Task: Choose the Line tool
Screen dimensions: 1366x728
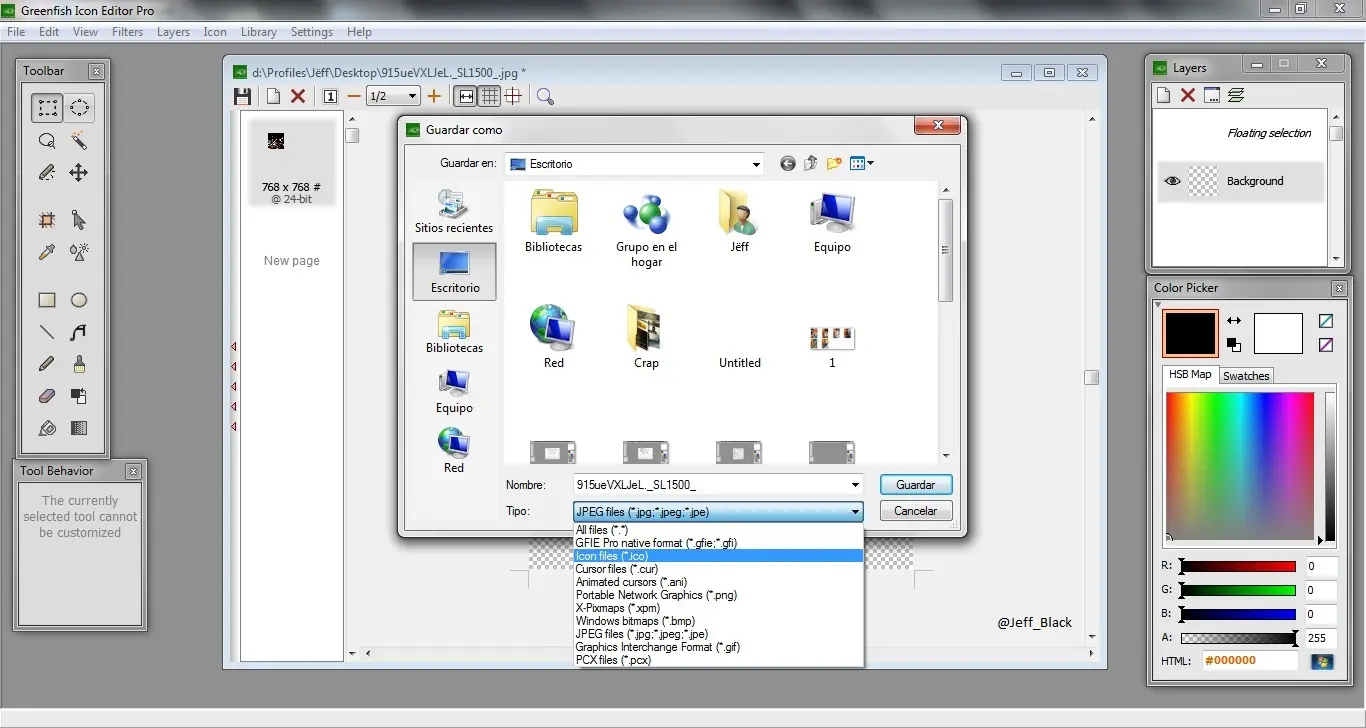Action: pyautogui.click(x=47, y=332)
